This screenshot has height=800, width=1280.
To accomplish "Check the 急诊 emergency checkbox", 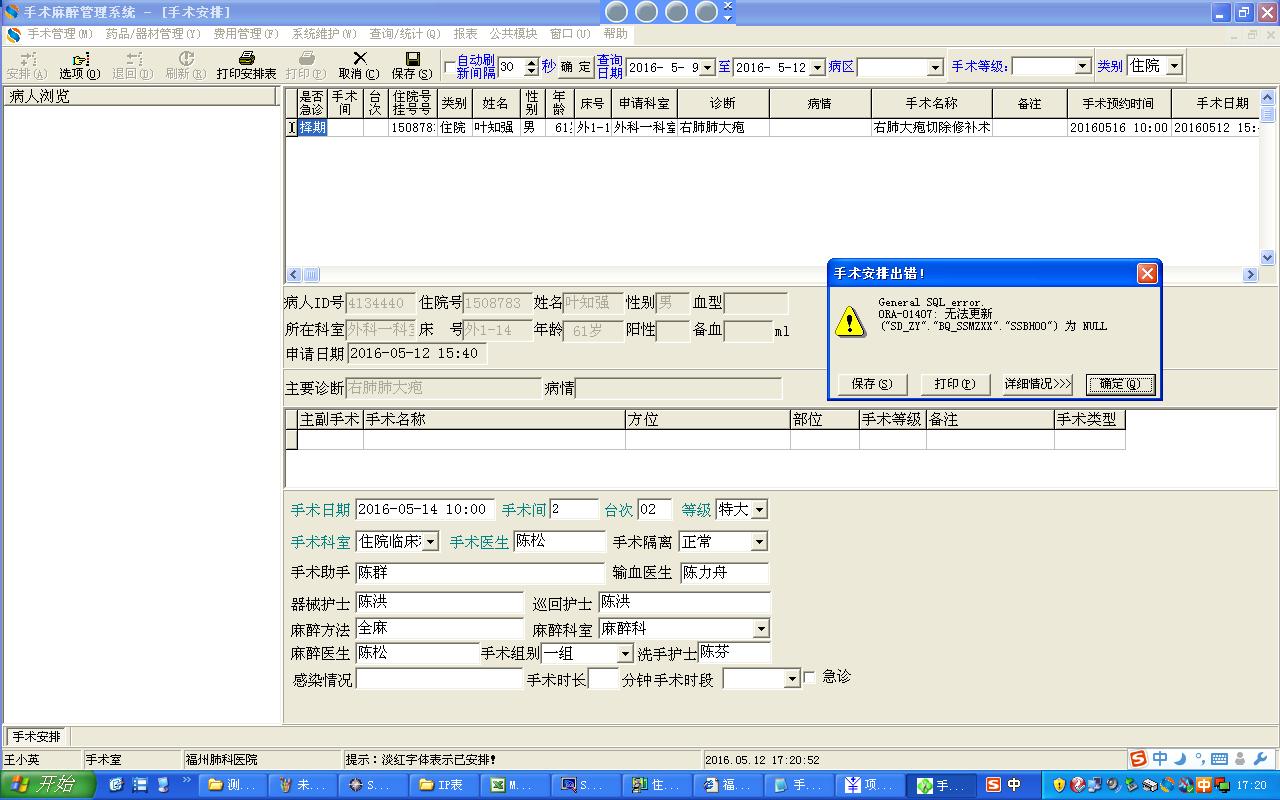I will (x=809, y=677).
